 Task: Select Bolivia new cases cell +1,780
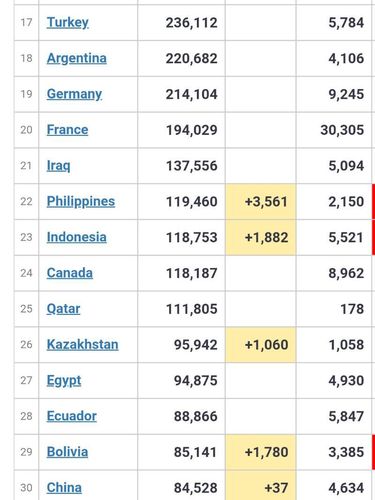pos(261,452)
